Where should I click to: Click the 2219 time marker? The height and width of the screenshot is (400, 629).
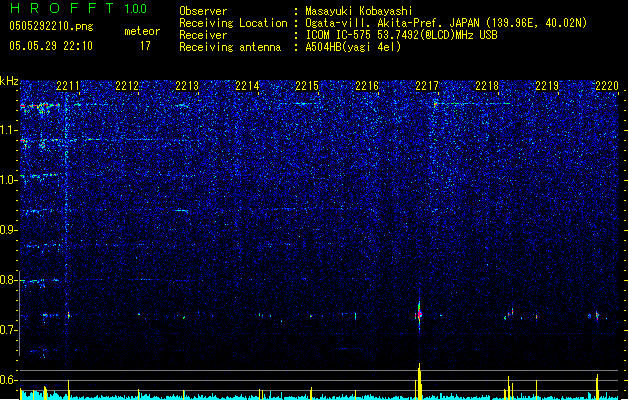tap(547, 86)
